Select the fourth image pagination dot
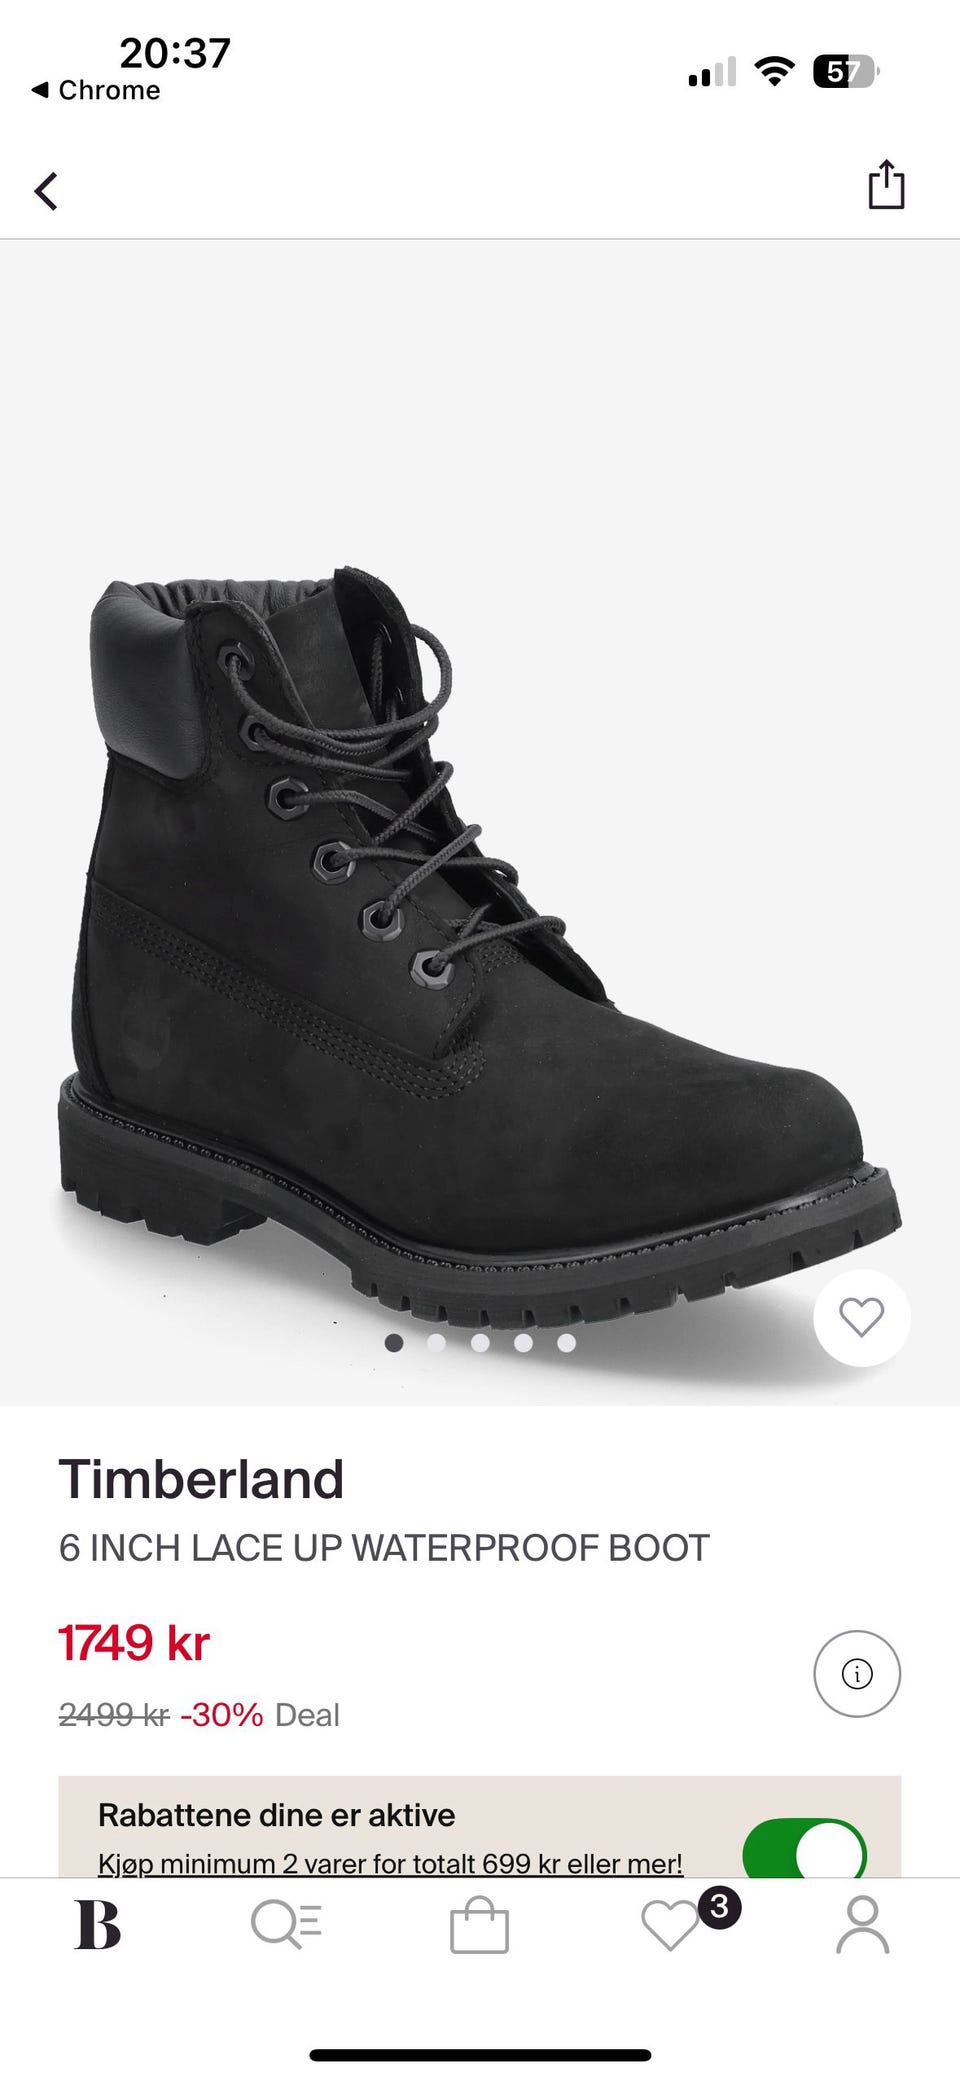Screen dimensions: 960x2081 [523, 1343]
